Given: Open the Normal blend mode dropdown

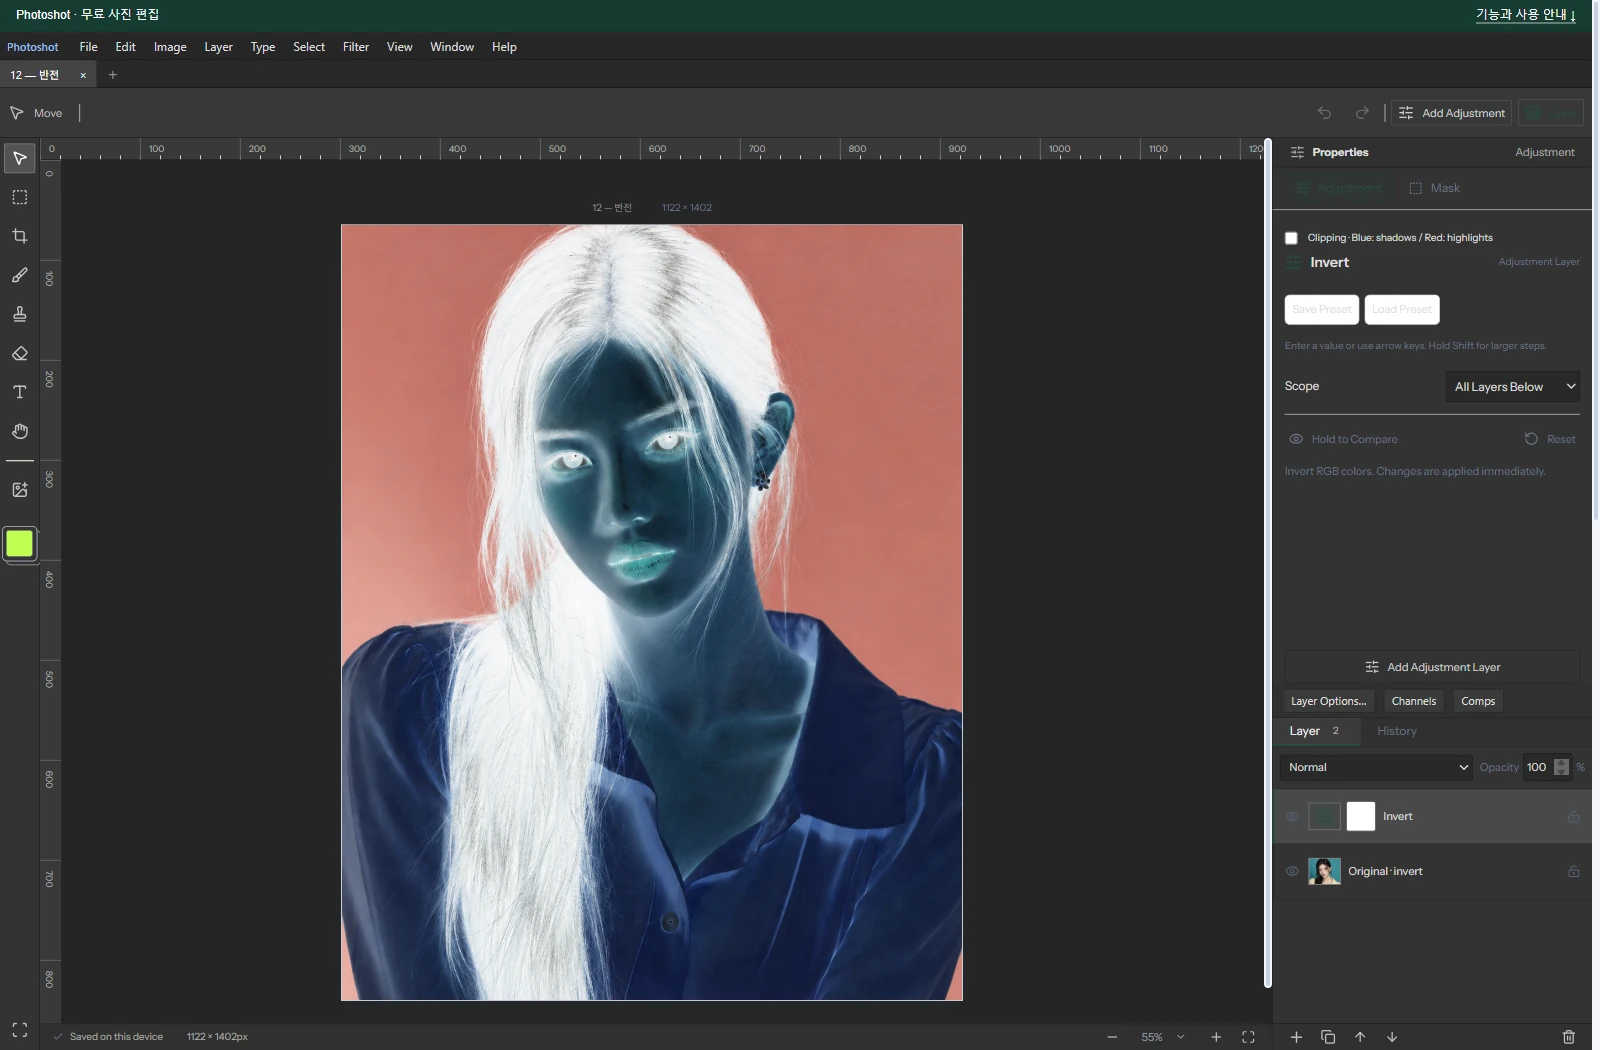Looking at the screenshot, I should pos(1376,767).
